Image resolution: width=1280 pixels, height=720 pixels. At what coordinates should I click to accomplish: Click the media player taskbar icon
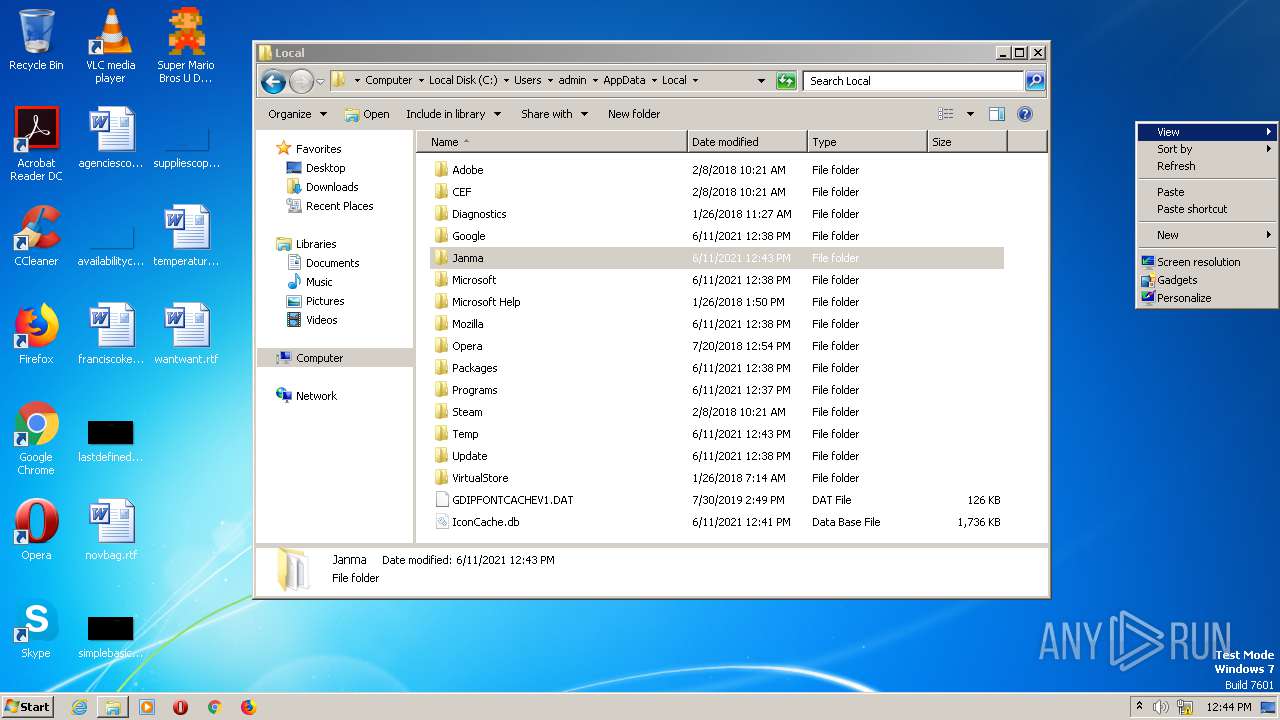(147, 707)
